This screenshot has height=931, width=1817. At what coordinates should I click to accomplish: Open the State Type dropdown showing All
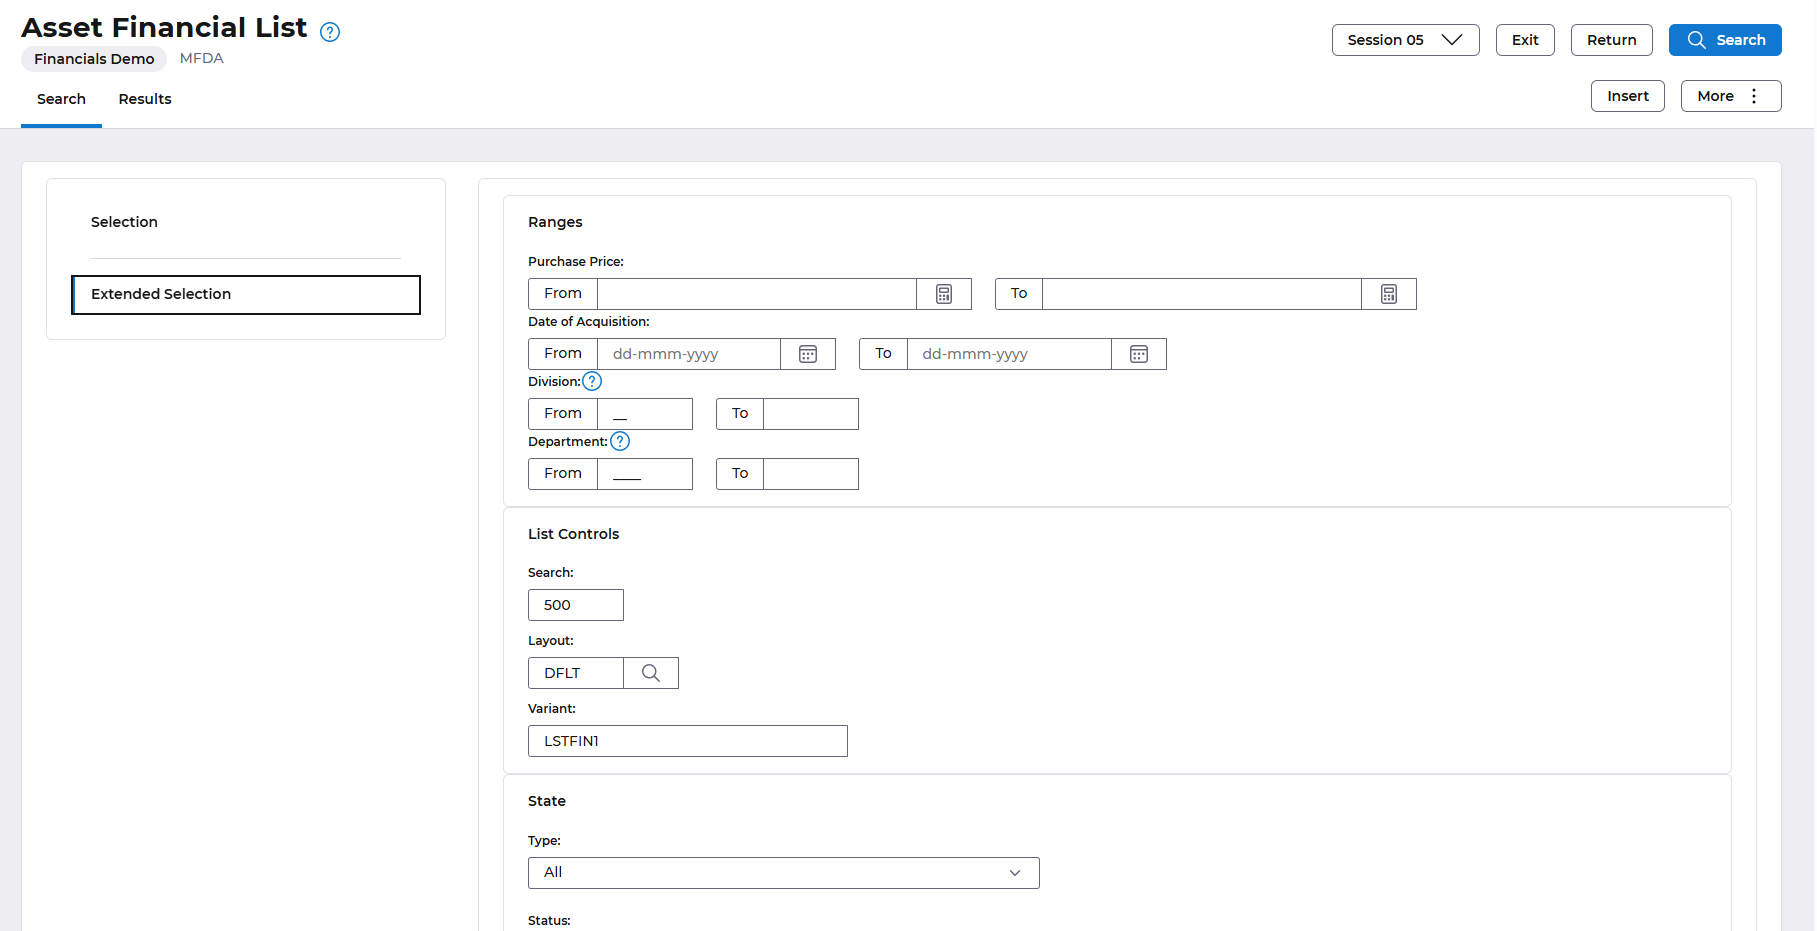pos(783,873)
